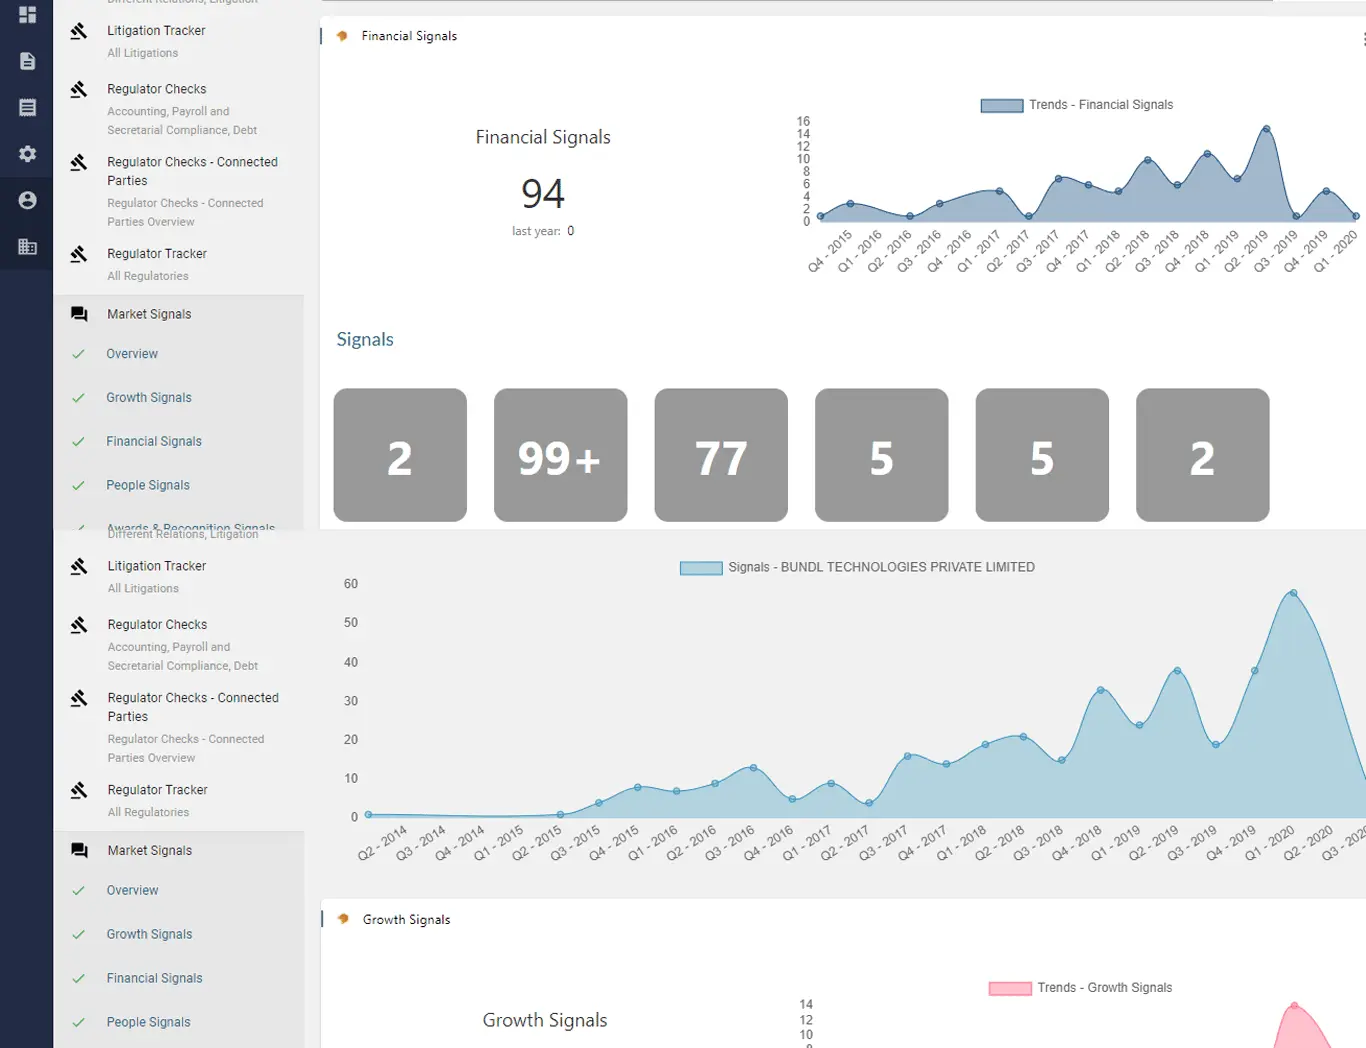Click the large 'Financial Signals' heading above 94
1366x1048 pixels.
[x=543, y=137]
